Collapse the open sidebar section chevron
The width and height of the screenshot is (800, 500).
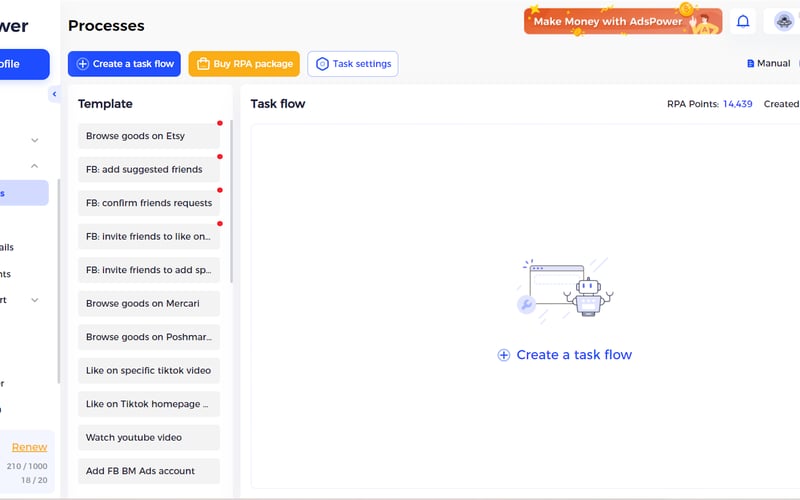coord(35,166)
